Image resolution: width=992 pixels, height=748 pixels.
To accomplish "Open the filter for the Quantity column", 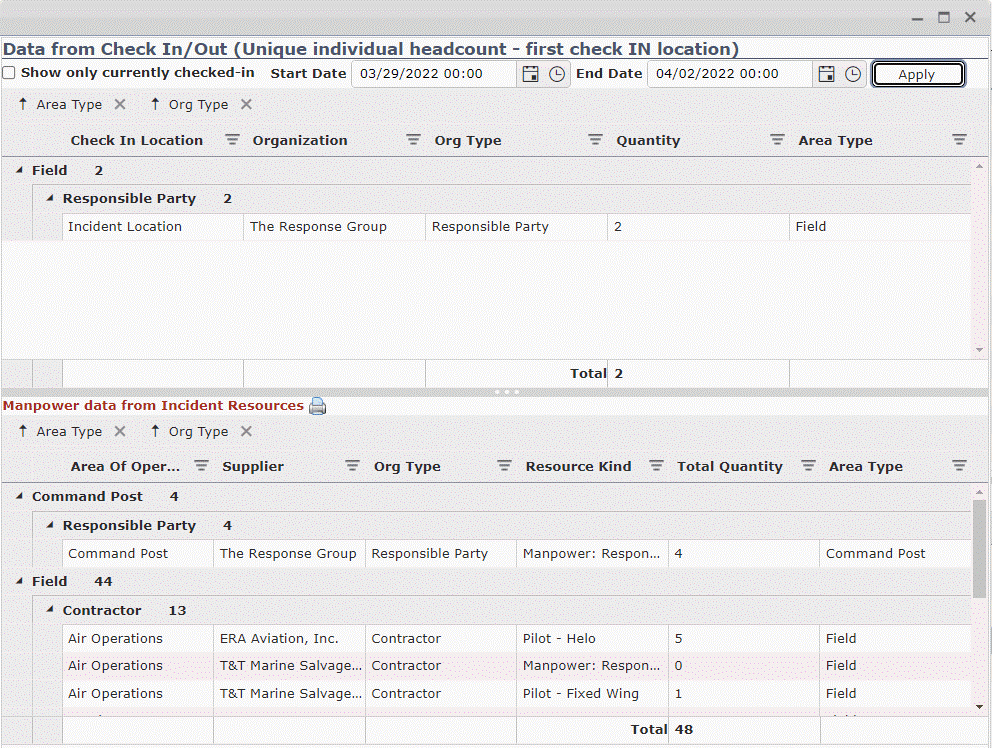I will pyautogui.click(x=776, y=140).
